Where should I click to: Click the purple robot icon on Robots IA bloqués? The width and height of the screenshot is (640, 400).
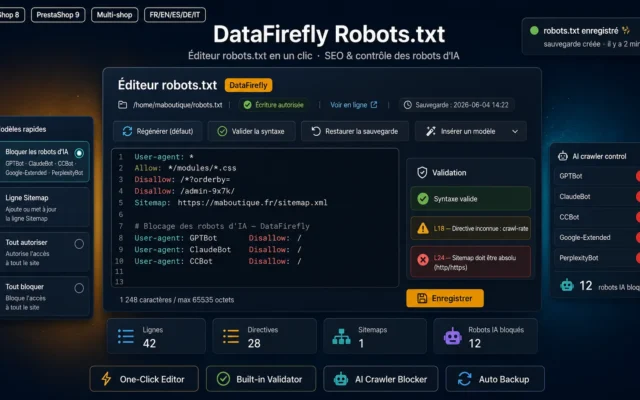[453, 337]
